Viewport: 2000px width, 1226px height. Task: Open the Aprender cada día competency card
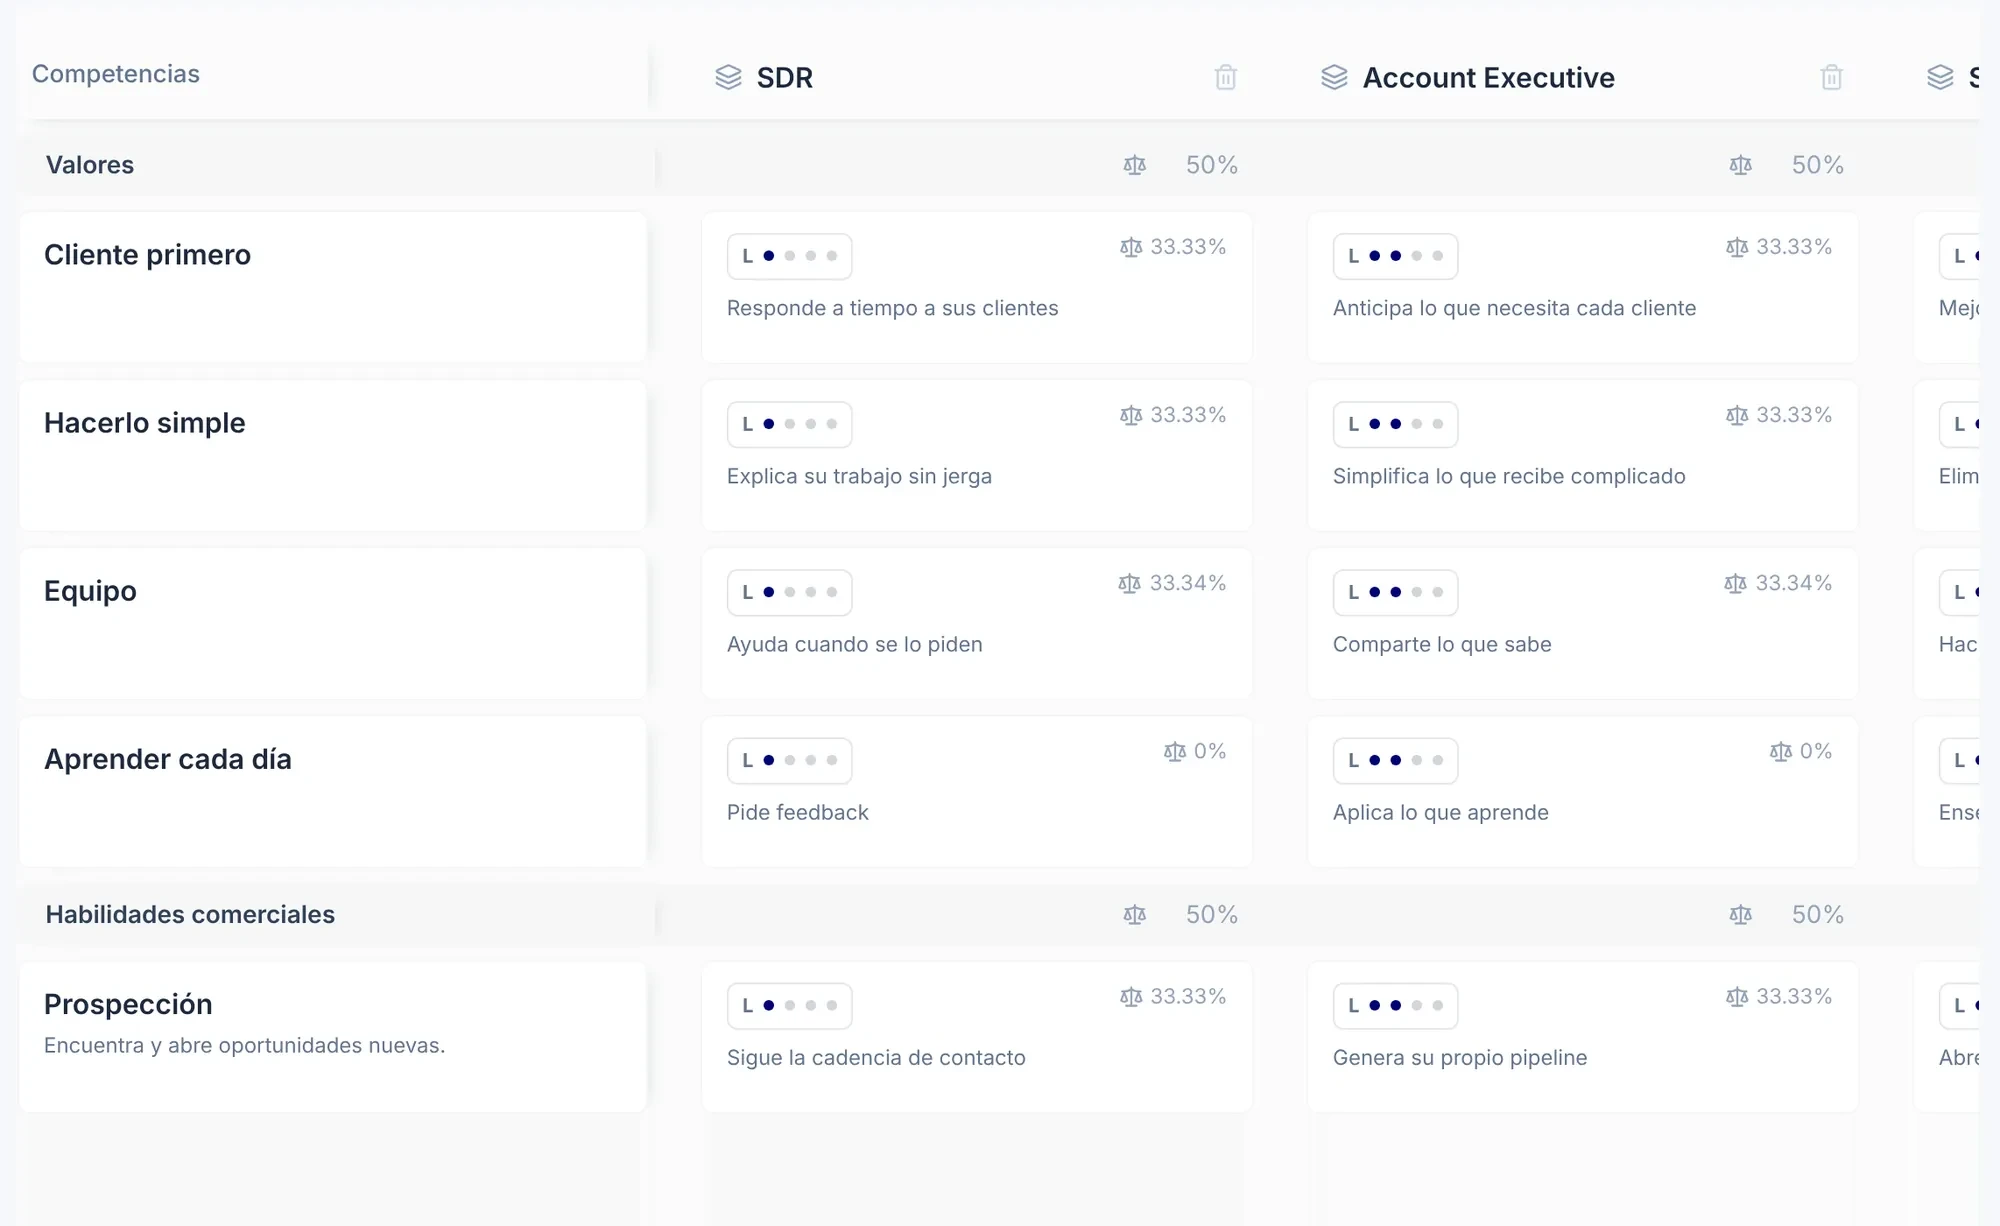(x=333, y=791)
